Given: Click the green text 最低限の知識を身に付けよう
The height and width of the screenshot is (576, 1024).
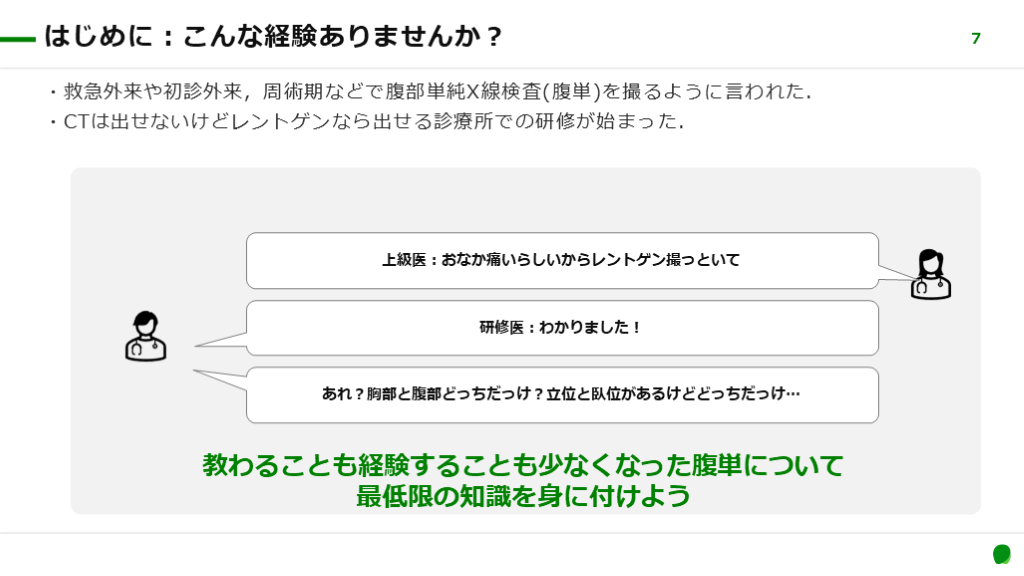Looking at the screenshot, I should 523,496.
